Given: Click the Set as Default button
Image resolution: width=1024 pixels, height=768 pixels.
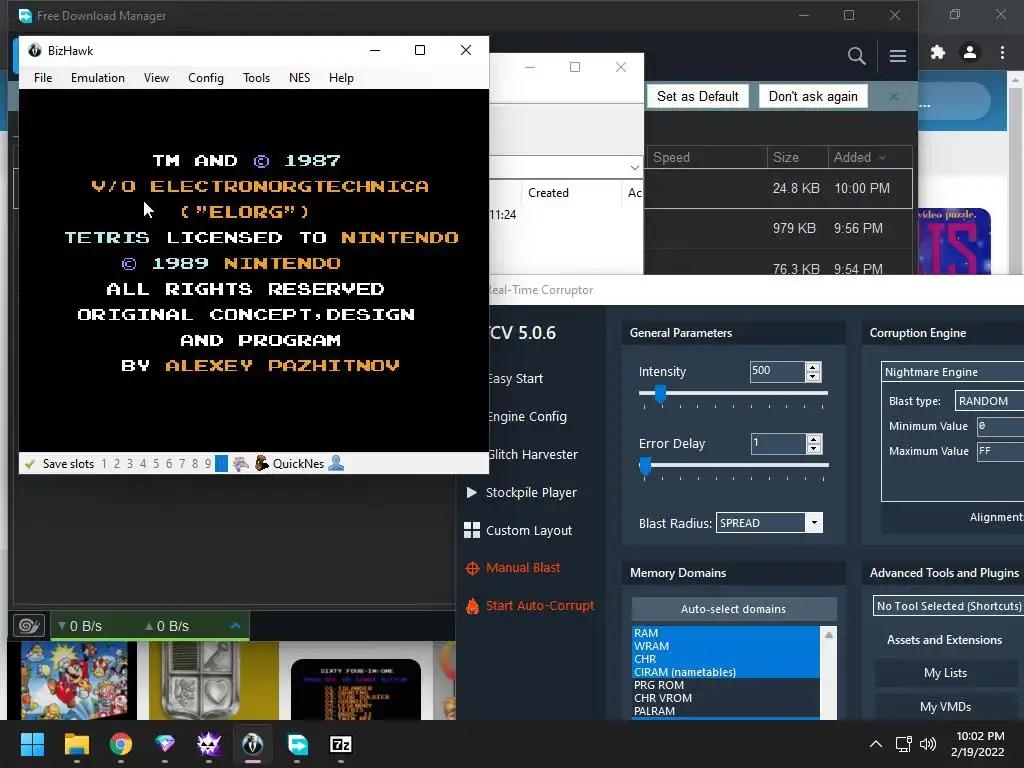Looking at the screenshot, I should pyautogui.click(x=697, y=97).
